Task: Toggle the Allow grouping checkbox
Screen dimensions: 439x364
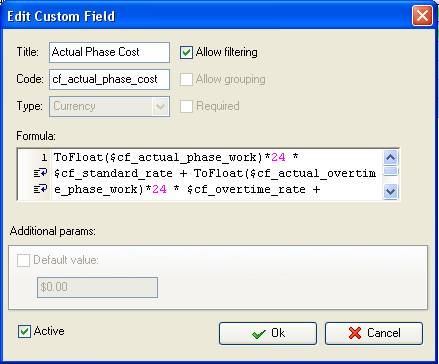Action: click(x=186, y=79)
